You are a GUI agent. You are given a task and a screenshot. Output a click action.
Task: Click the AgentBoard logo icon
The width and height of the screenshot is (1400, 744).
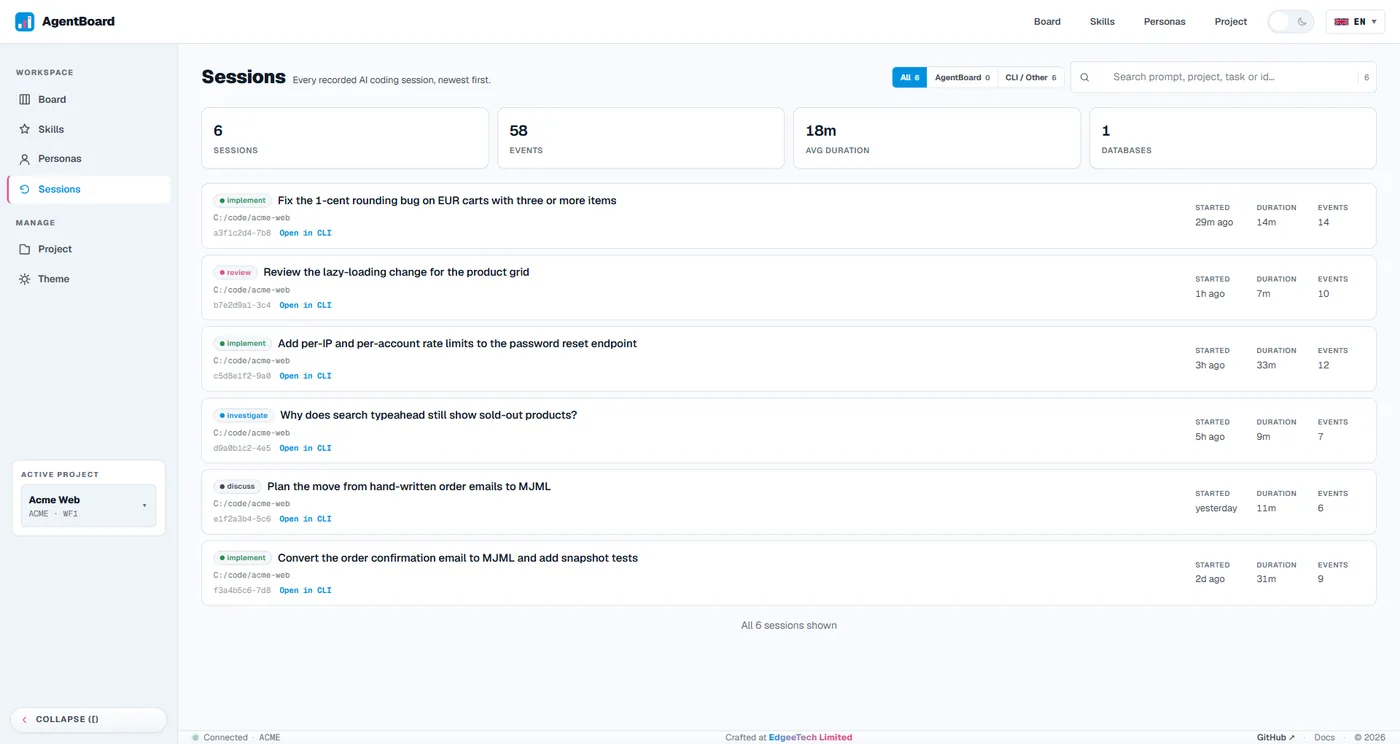[25, 21]
